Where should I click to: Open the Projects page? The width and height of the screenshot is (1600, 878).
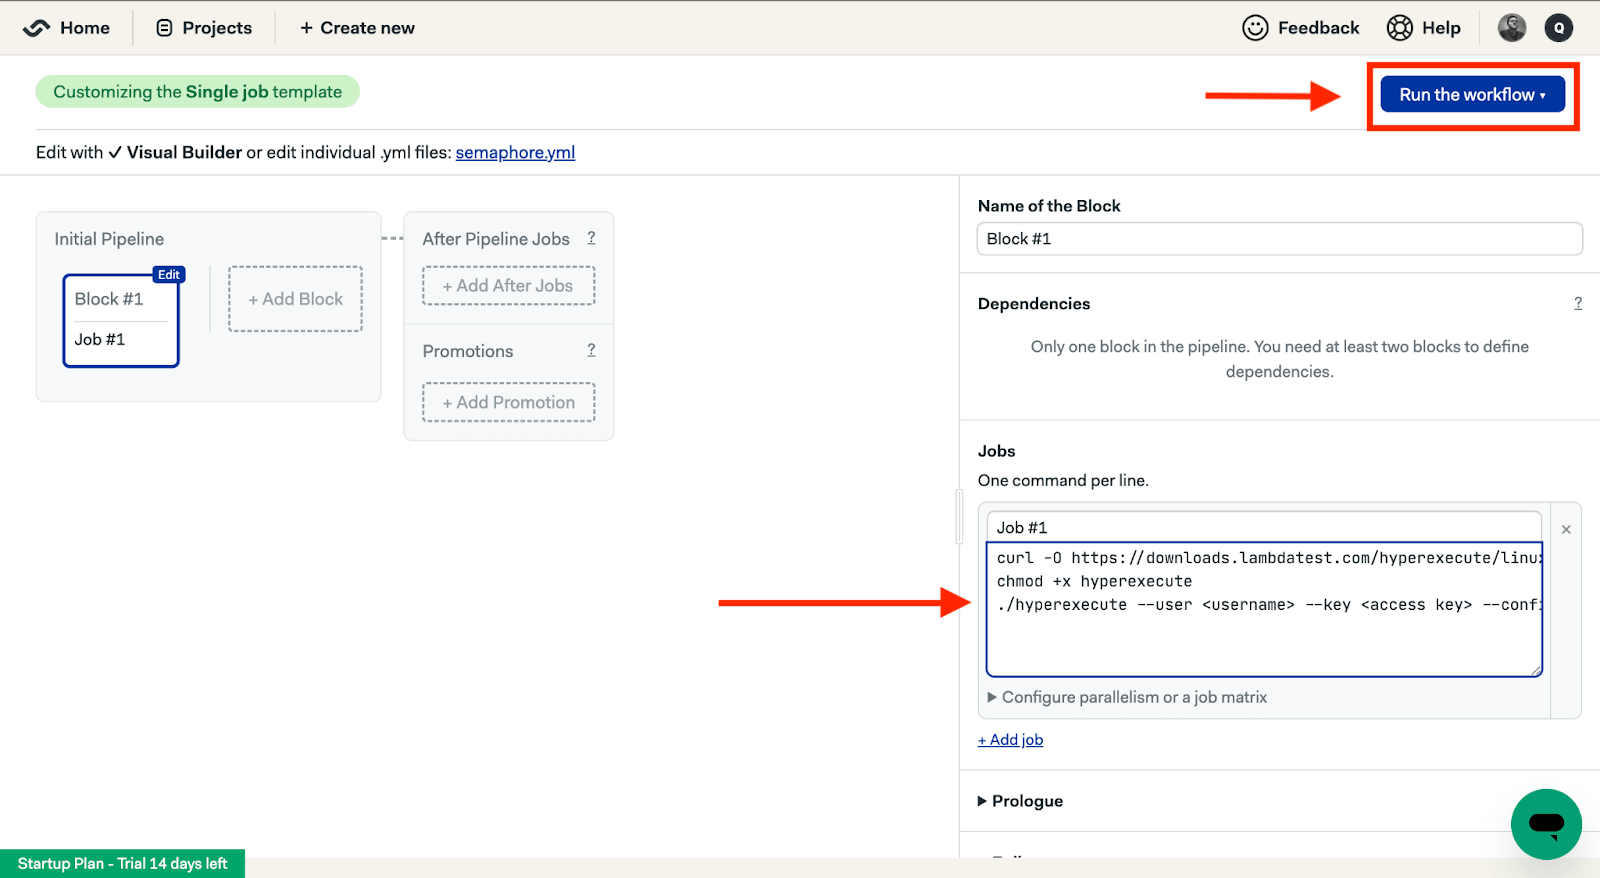click(204, 28)
